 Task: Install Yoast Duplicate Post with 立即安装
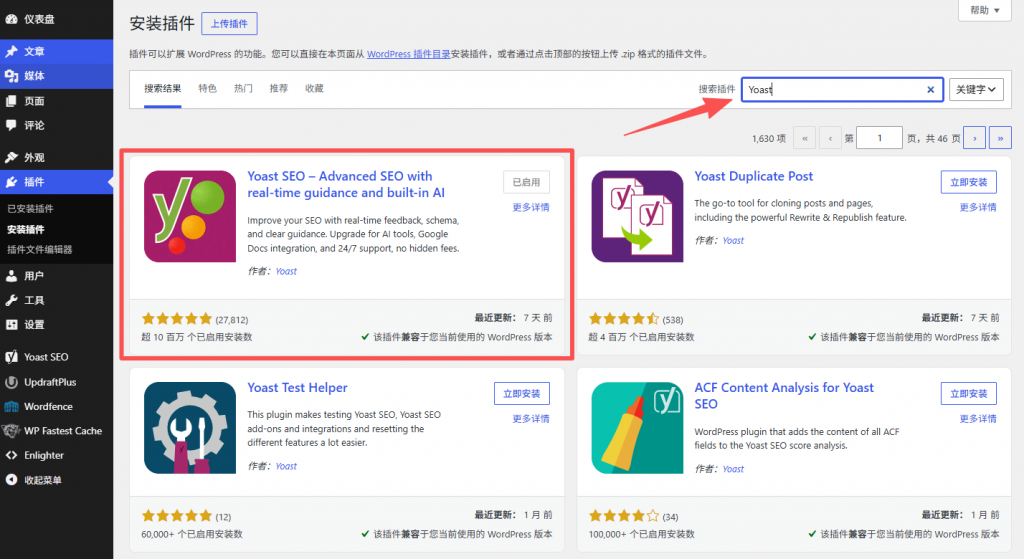(x=968, y=182)
